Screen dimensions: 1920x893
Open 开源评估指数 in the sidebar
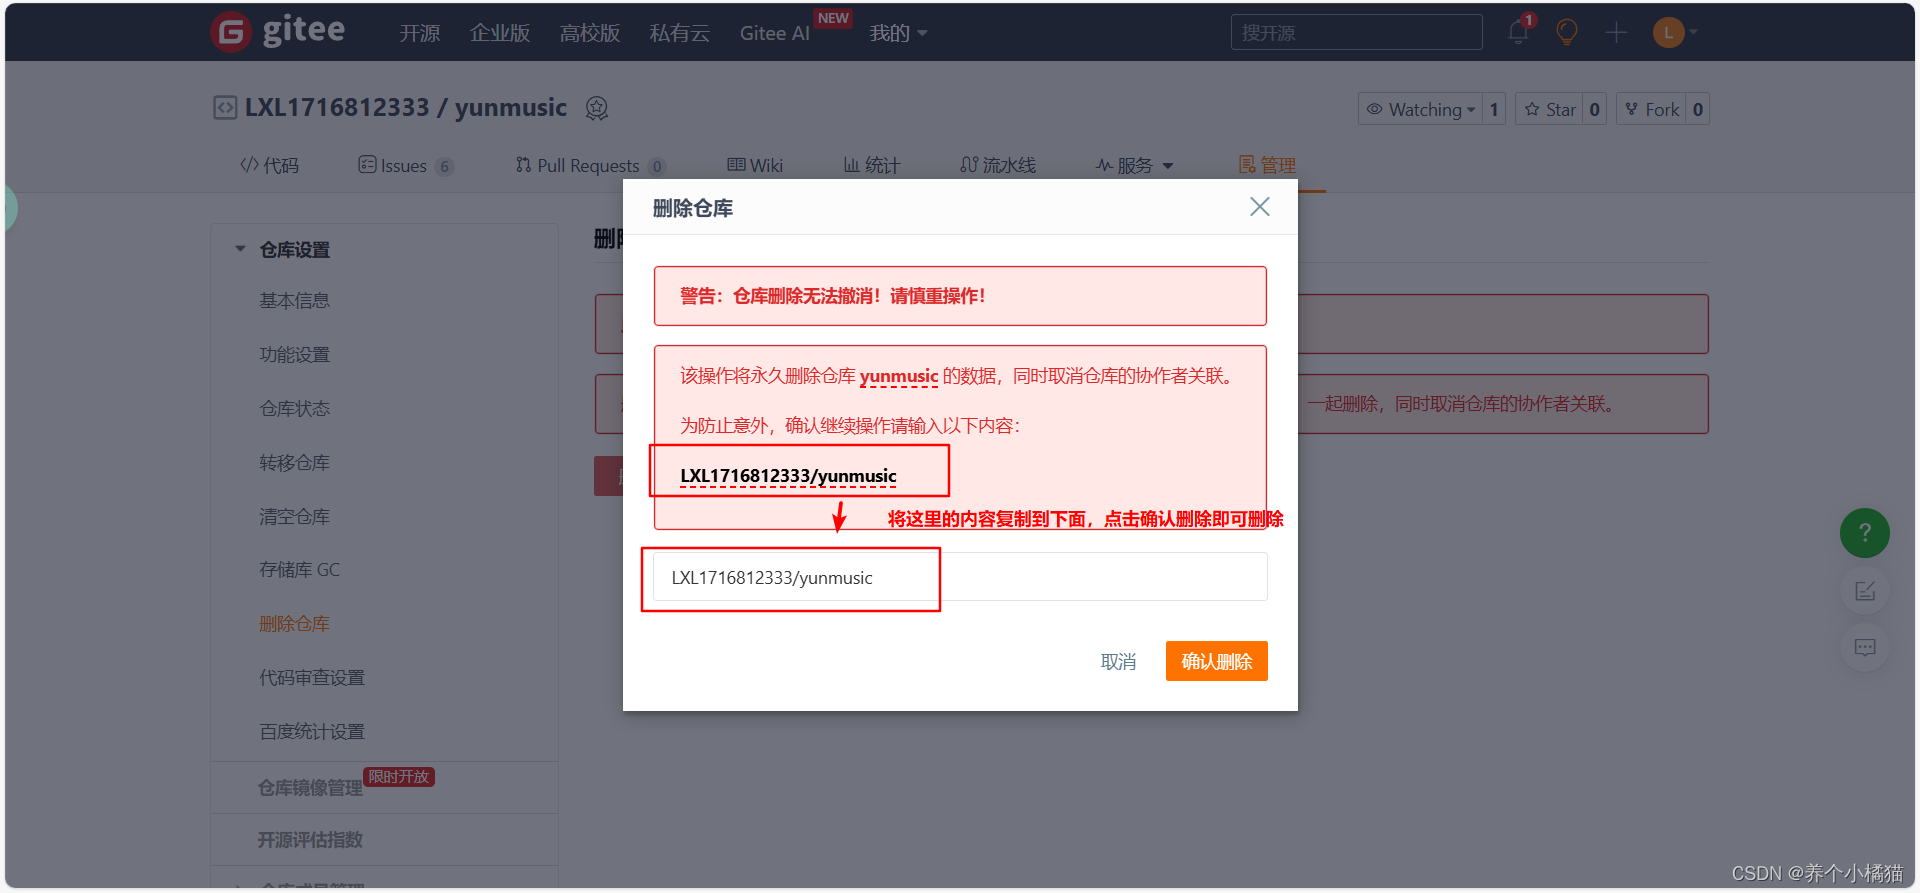310,840
